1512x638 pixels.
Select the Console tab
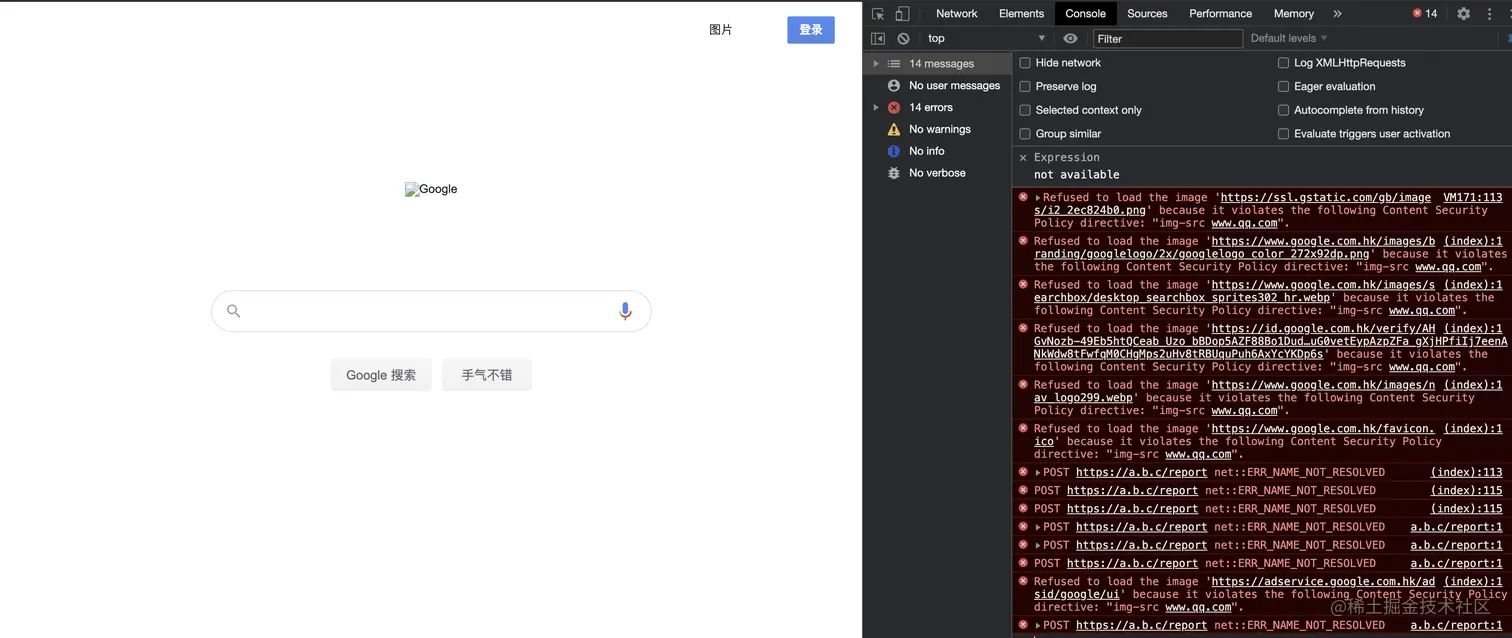[x=1085, y=14]
